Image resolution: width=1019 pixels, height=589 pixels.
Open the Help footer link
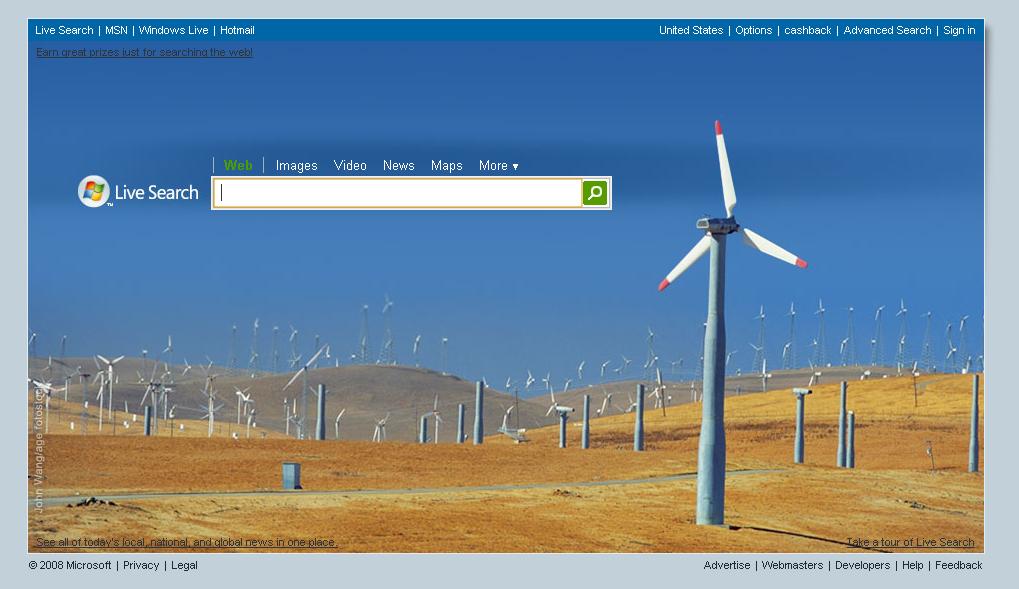click(x=912, y=565)
